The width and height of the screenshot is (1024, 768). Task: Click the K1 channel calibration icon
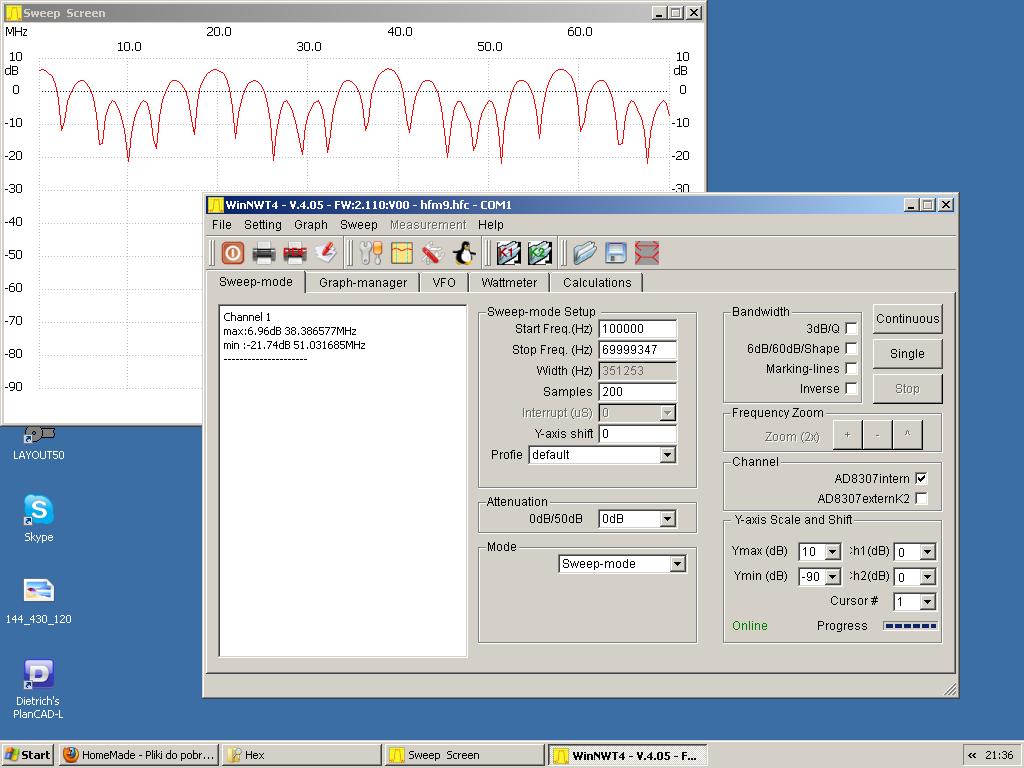click(508, 253)
